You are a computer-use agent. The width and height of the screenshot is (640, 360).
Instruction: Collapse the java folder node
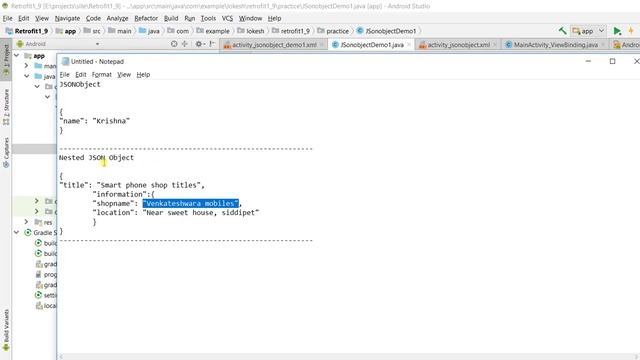[x=27, y=76]
